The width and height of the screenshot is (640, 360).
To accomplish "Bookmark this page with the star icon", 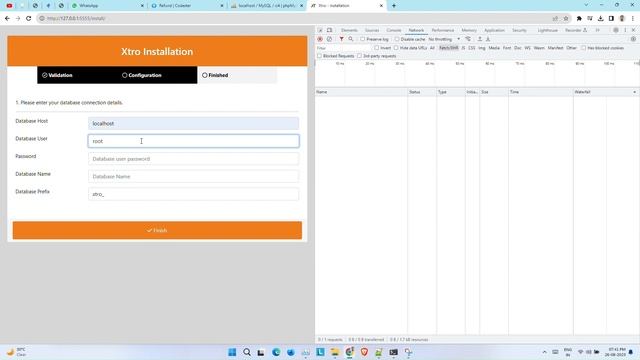I will (566, 18).
